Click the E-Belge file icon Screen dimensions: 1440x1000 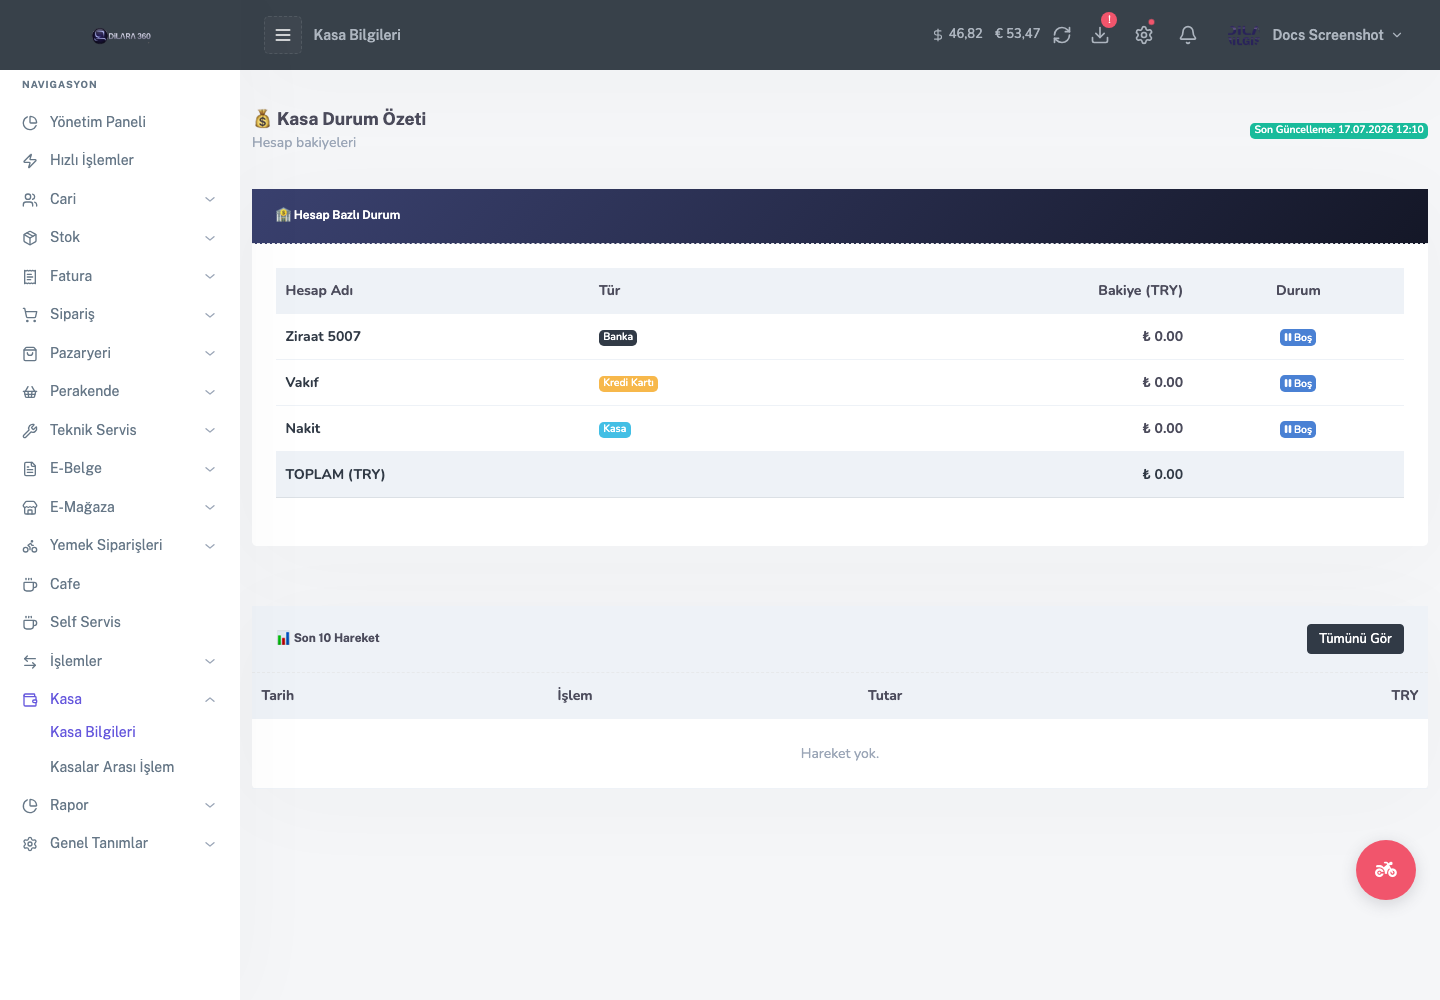click(x=30, y=469)
